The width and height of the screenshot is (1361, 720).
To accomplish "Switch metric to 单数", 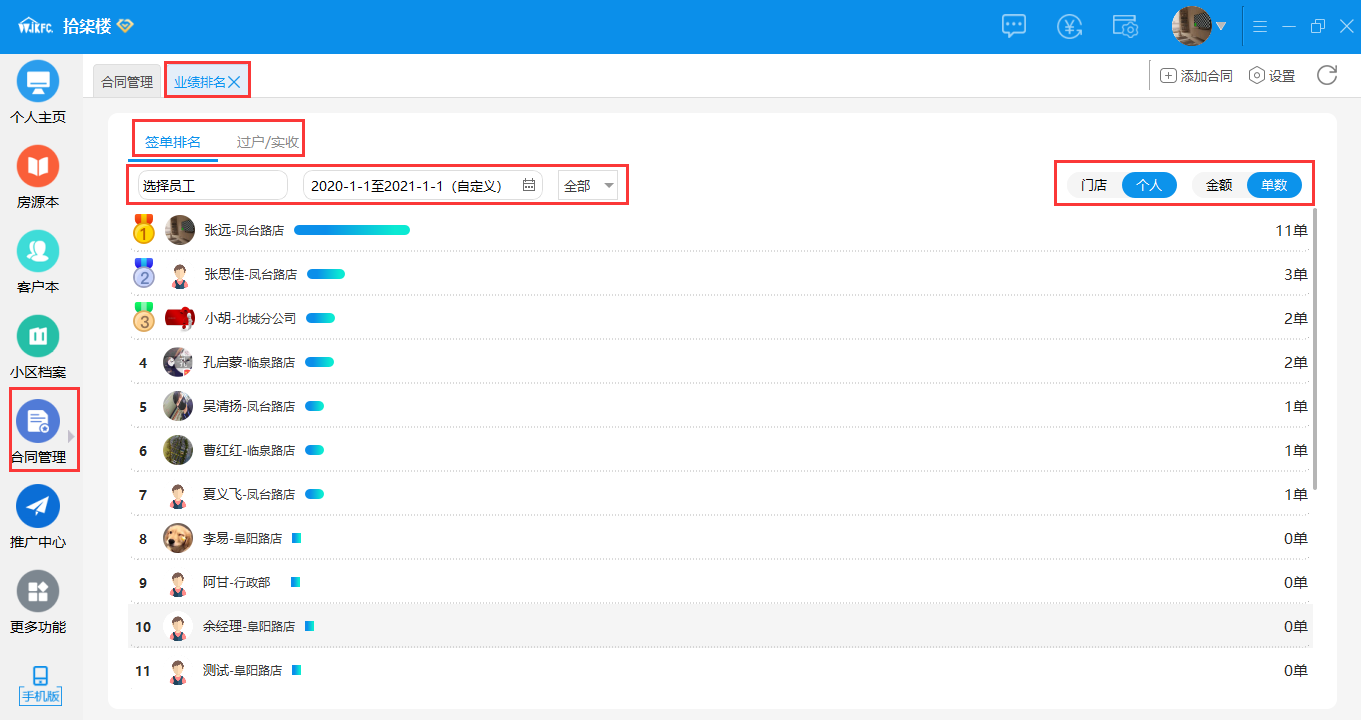I will pos(1274,185).
